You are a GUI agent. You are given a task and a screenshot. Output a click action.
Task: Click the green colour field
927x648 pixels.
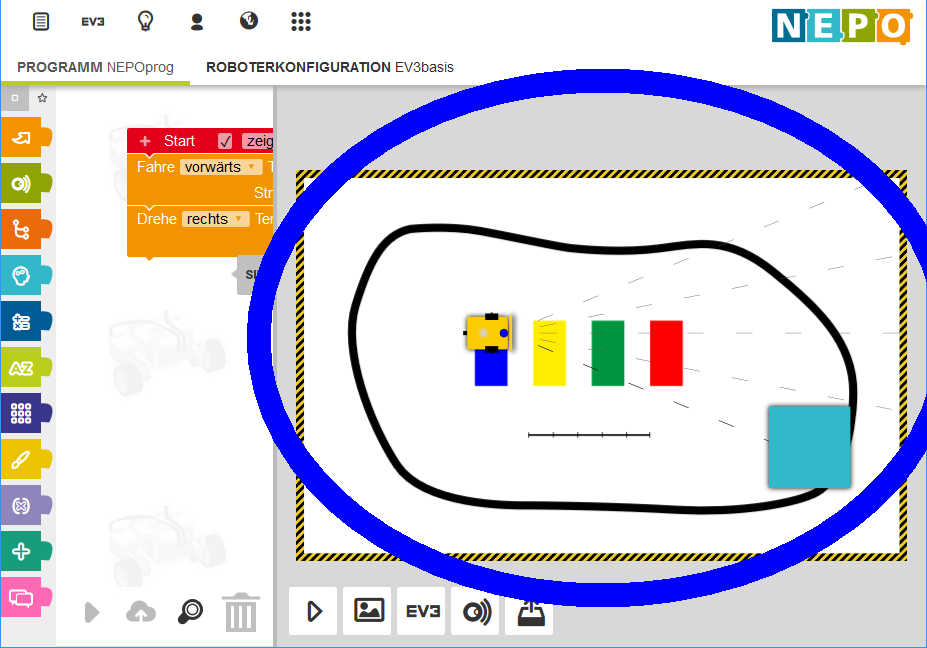pyautogui.click(x=608, y=353)
